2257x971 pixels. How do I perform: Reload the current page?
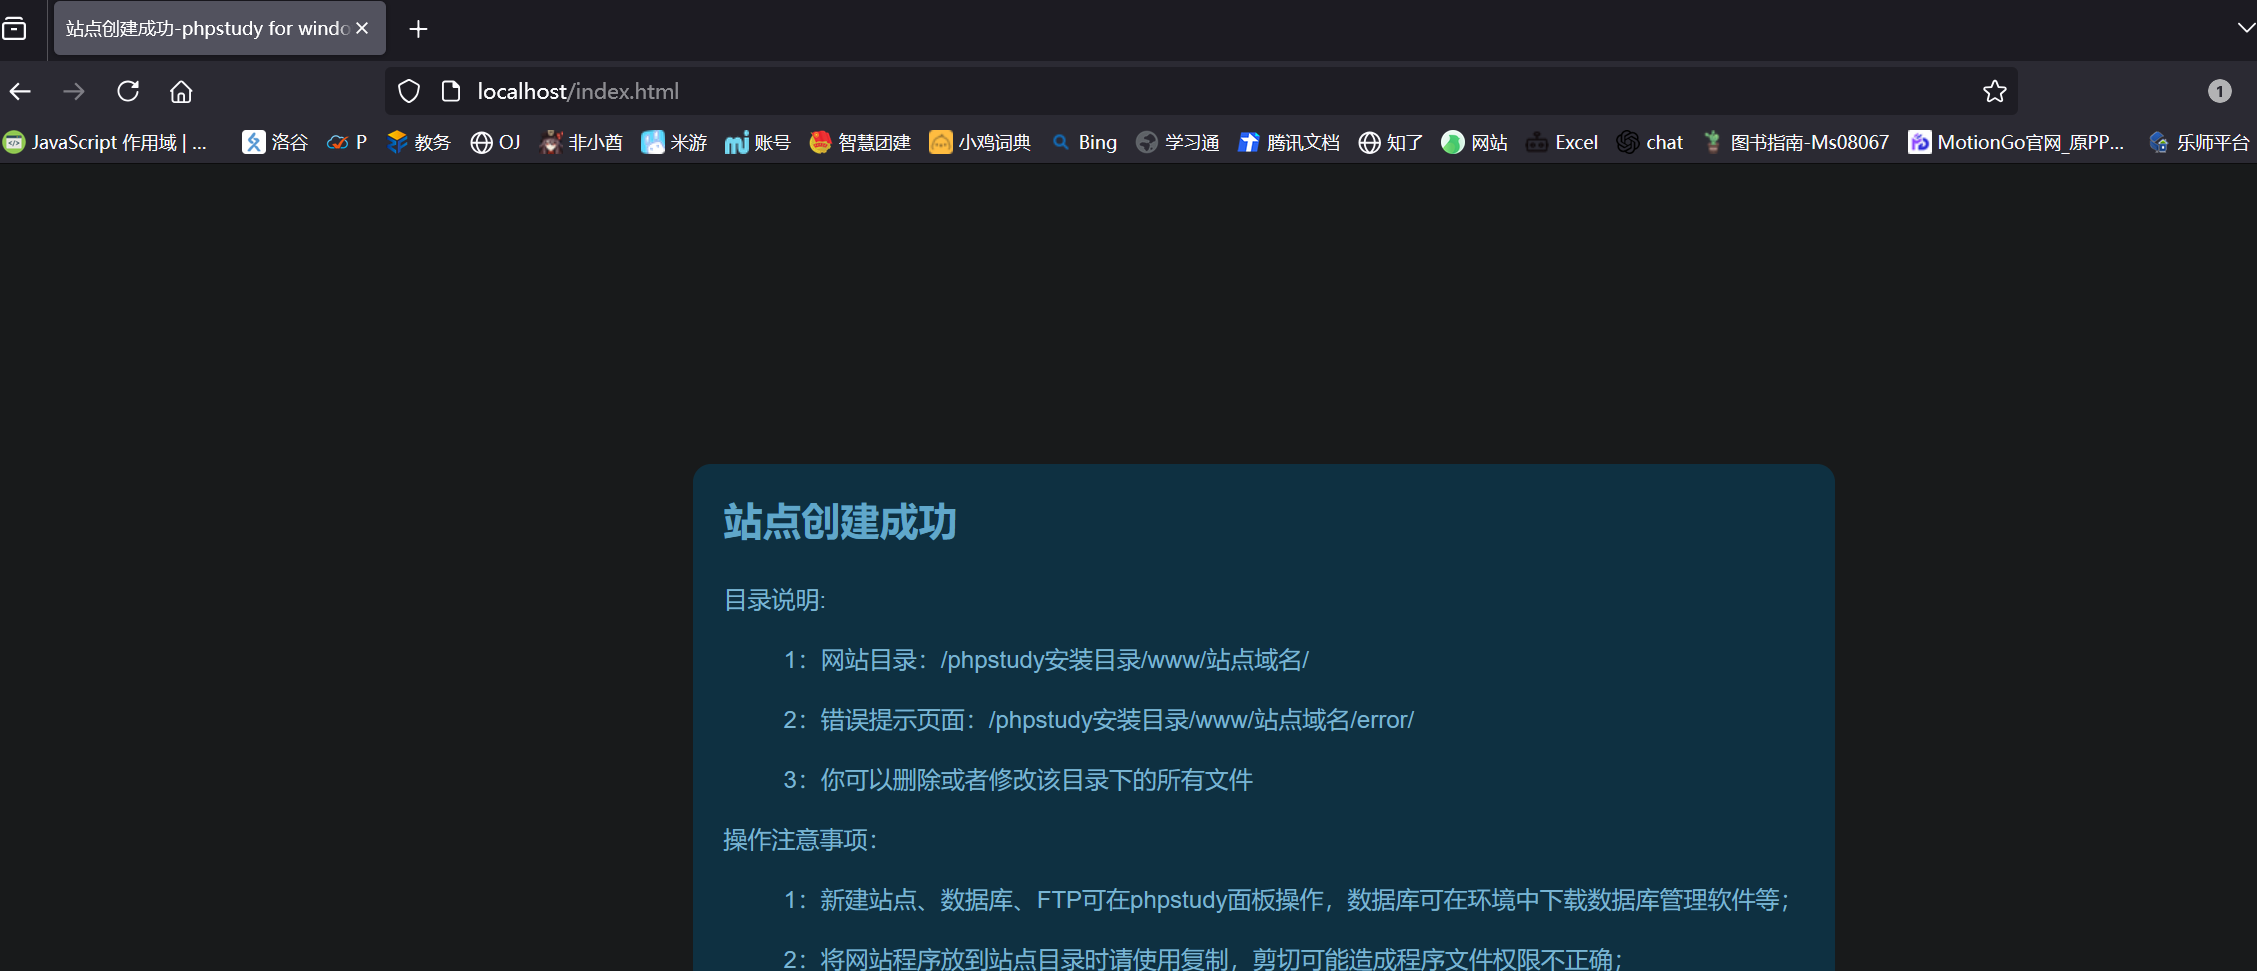point(128,92)
